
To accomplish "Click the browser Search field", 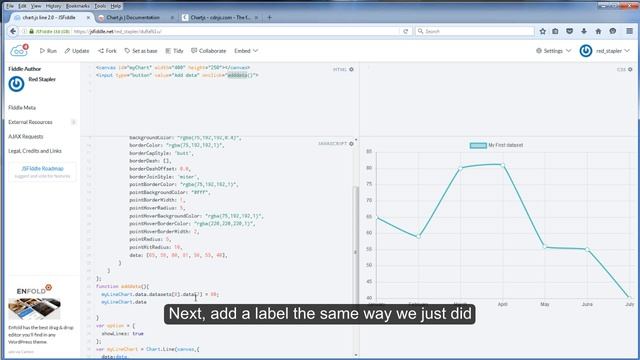I will (x=474, y=31).
